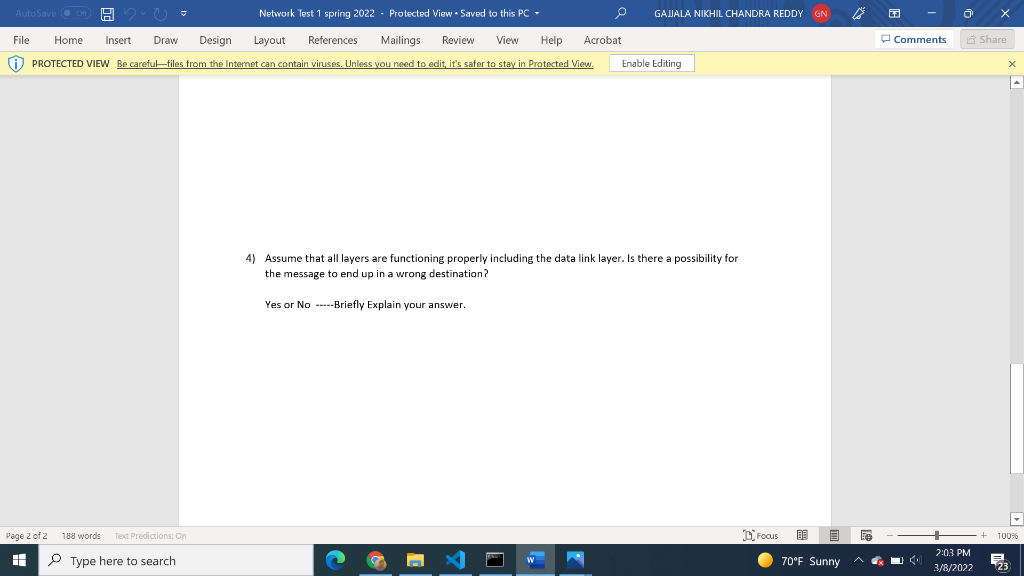1024x576 pixels.
Task: Open Visual Studio Code from taskbar
Action: 455,560
